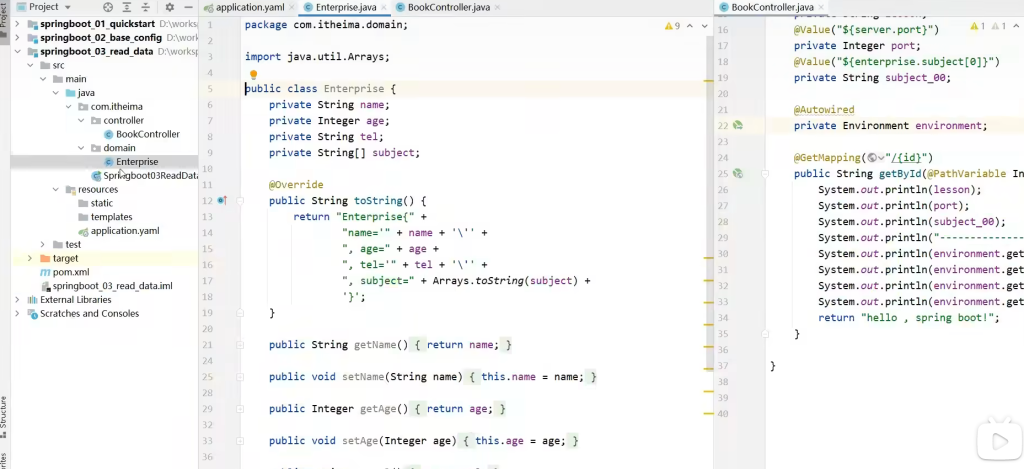The width and height of the screenshot is (1024, 469).
Task: Click the yellow lightbulb intention icon
Action: (253, 74)
